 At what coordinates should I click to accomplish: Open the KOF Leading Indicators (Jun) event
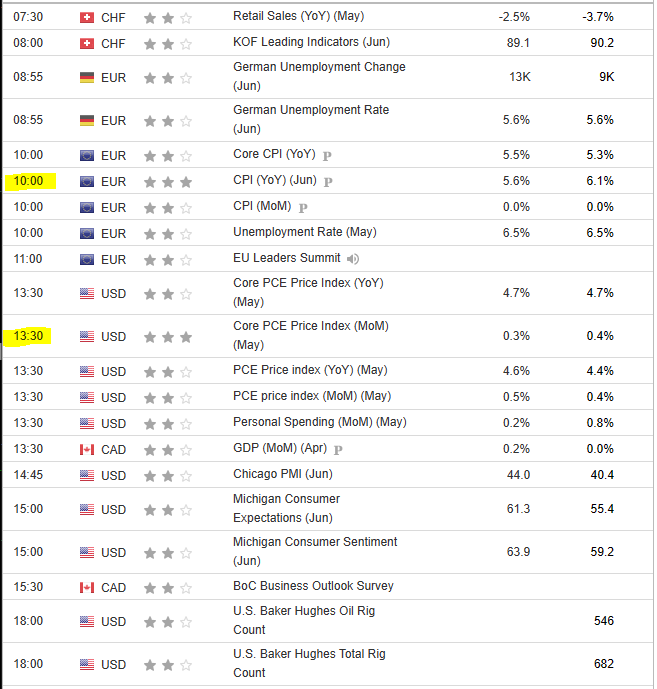click(311, 42)
